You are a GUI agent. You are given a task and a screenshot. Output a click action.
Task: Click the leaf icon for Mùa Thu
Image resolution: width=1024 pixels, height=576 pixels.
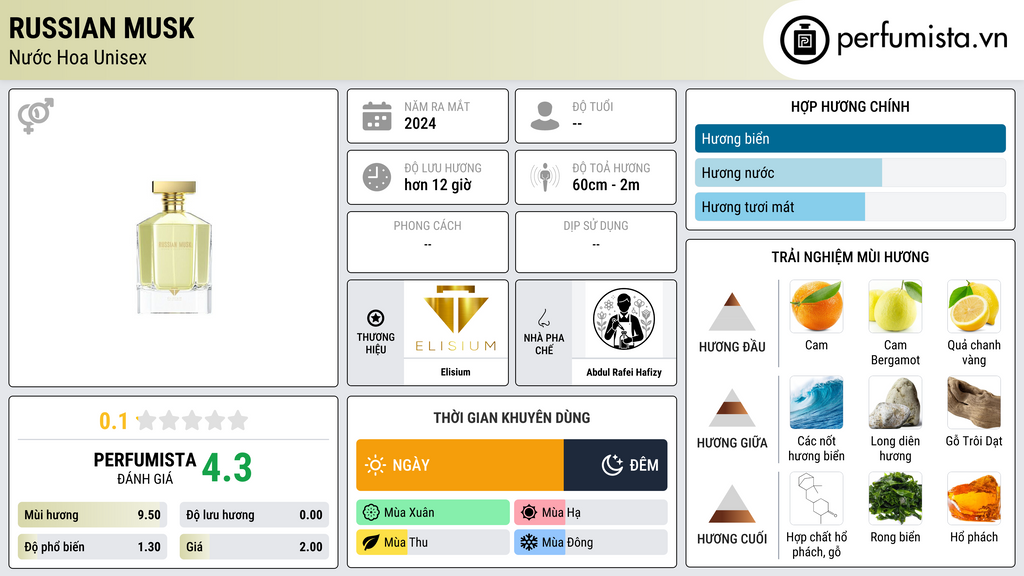371,543
